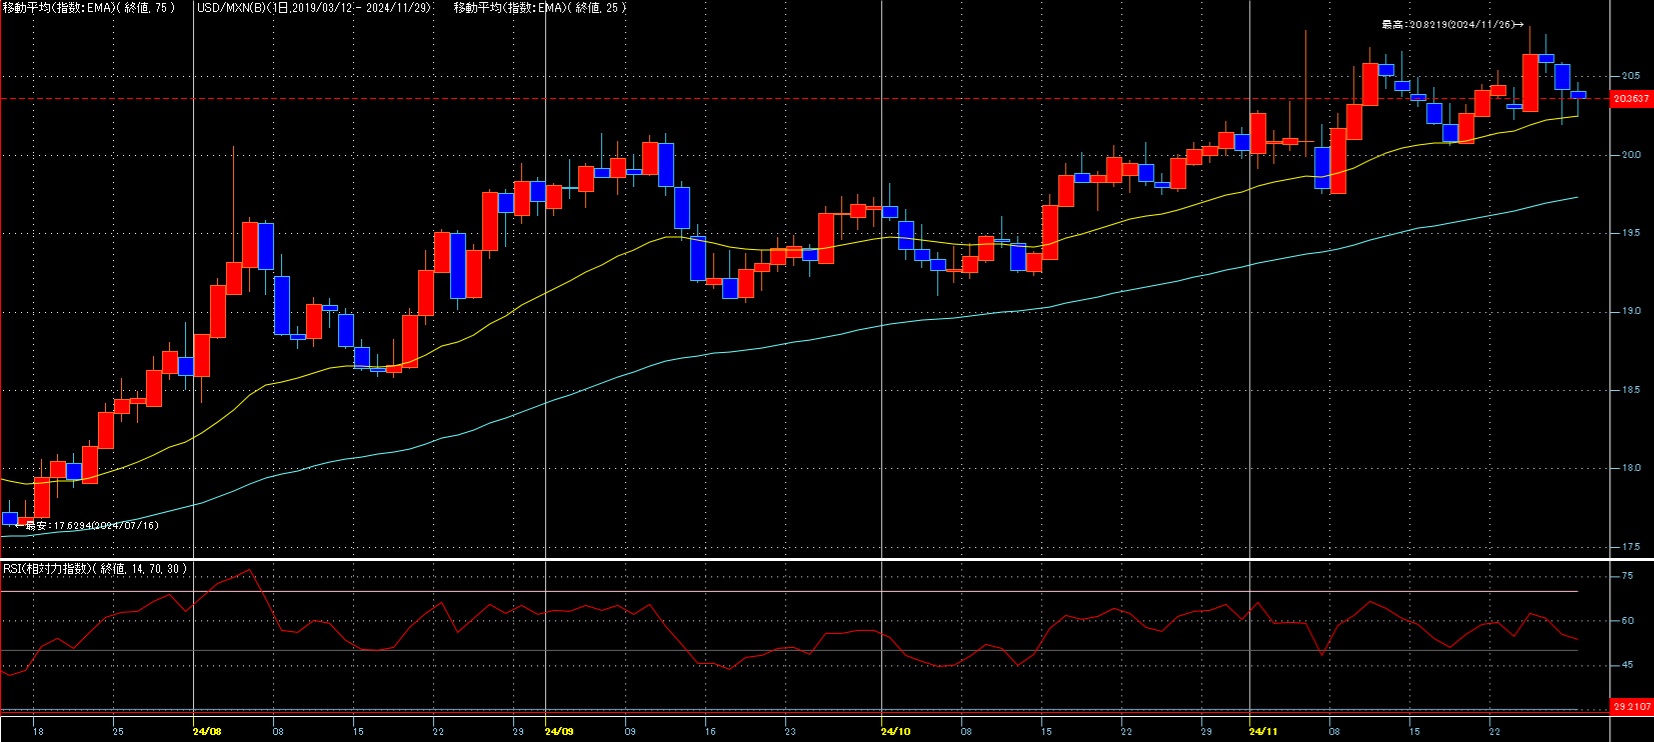Image resolution: width=1654 pixels, height=742 pixels.
Task: Click the 09 date label after 24/09
Action: coord(630,732)
